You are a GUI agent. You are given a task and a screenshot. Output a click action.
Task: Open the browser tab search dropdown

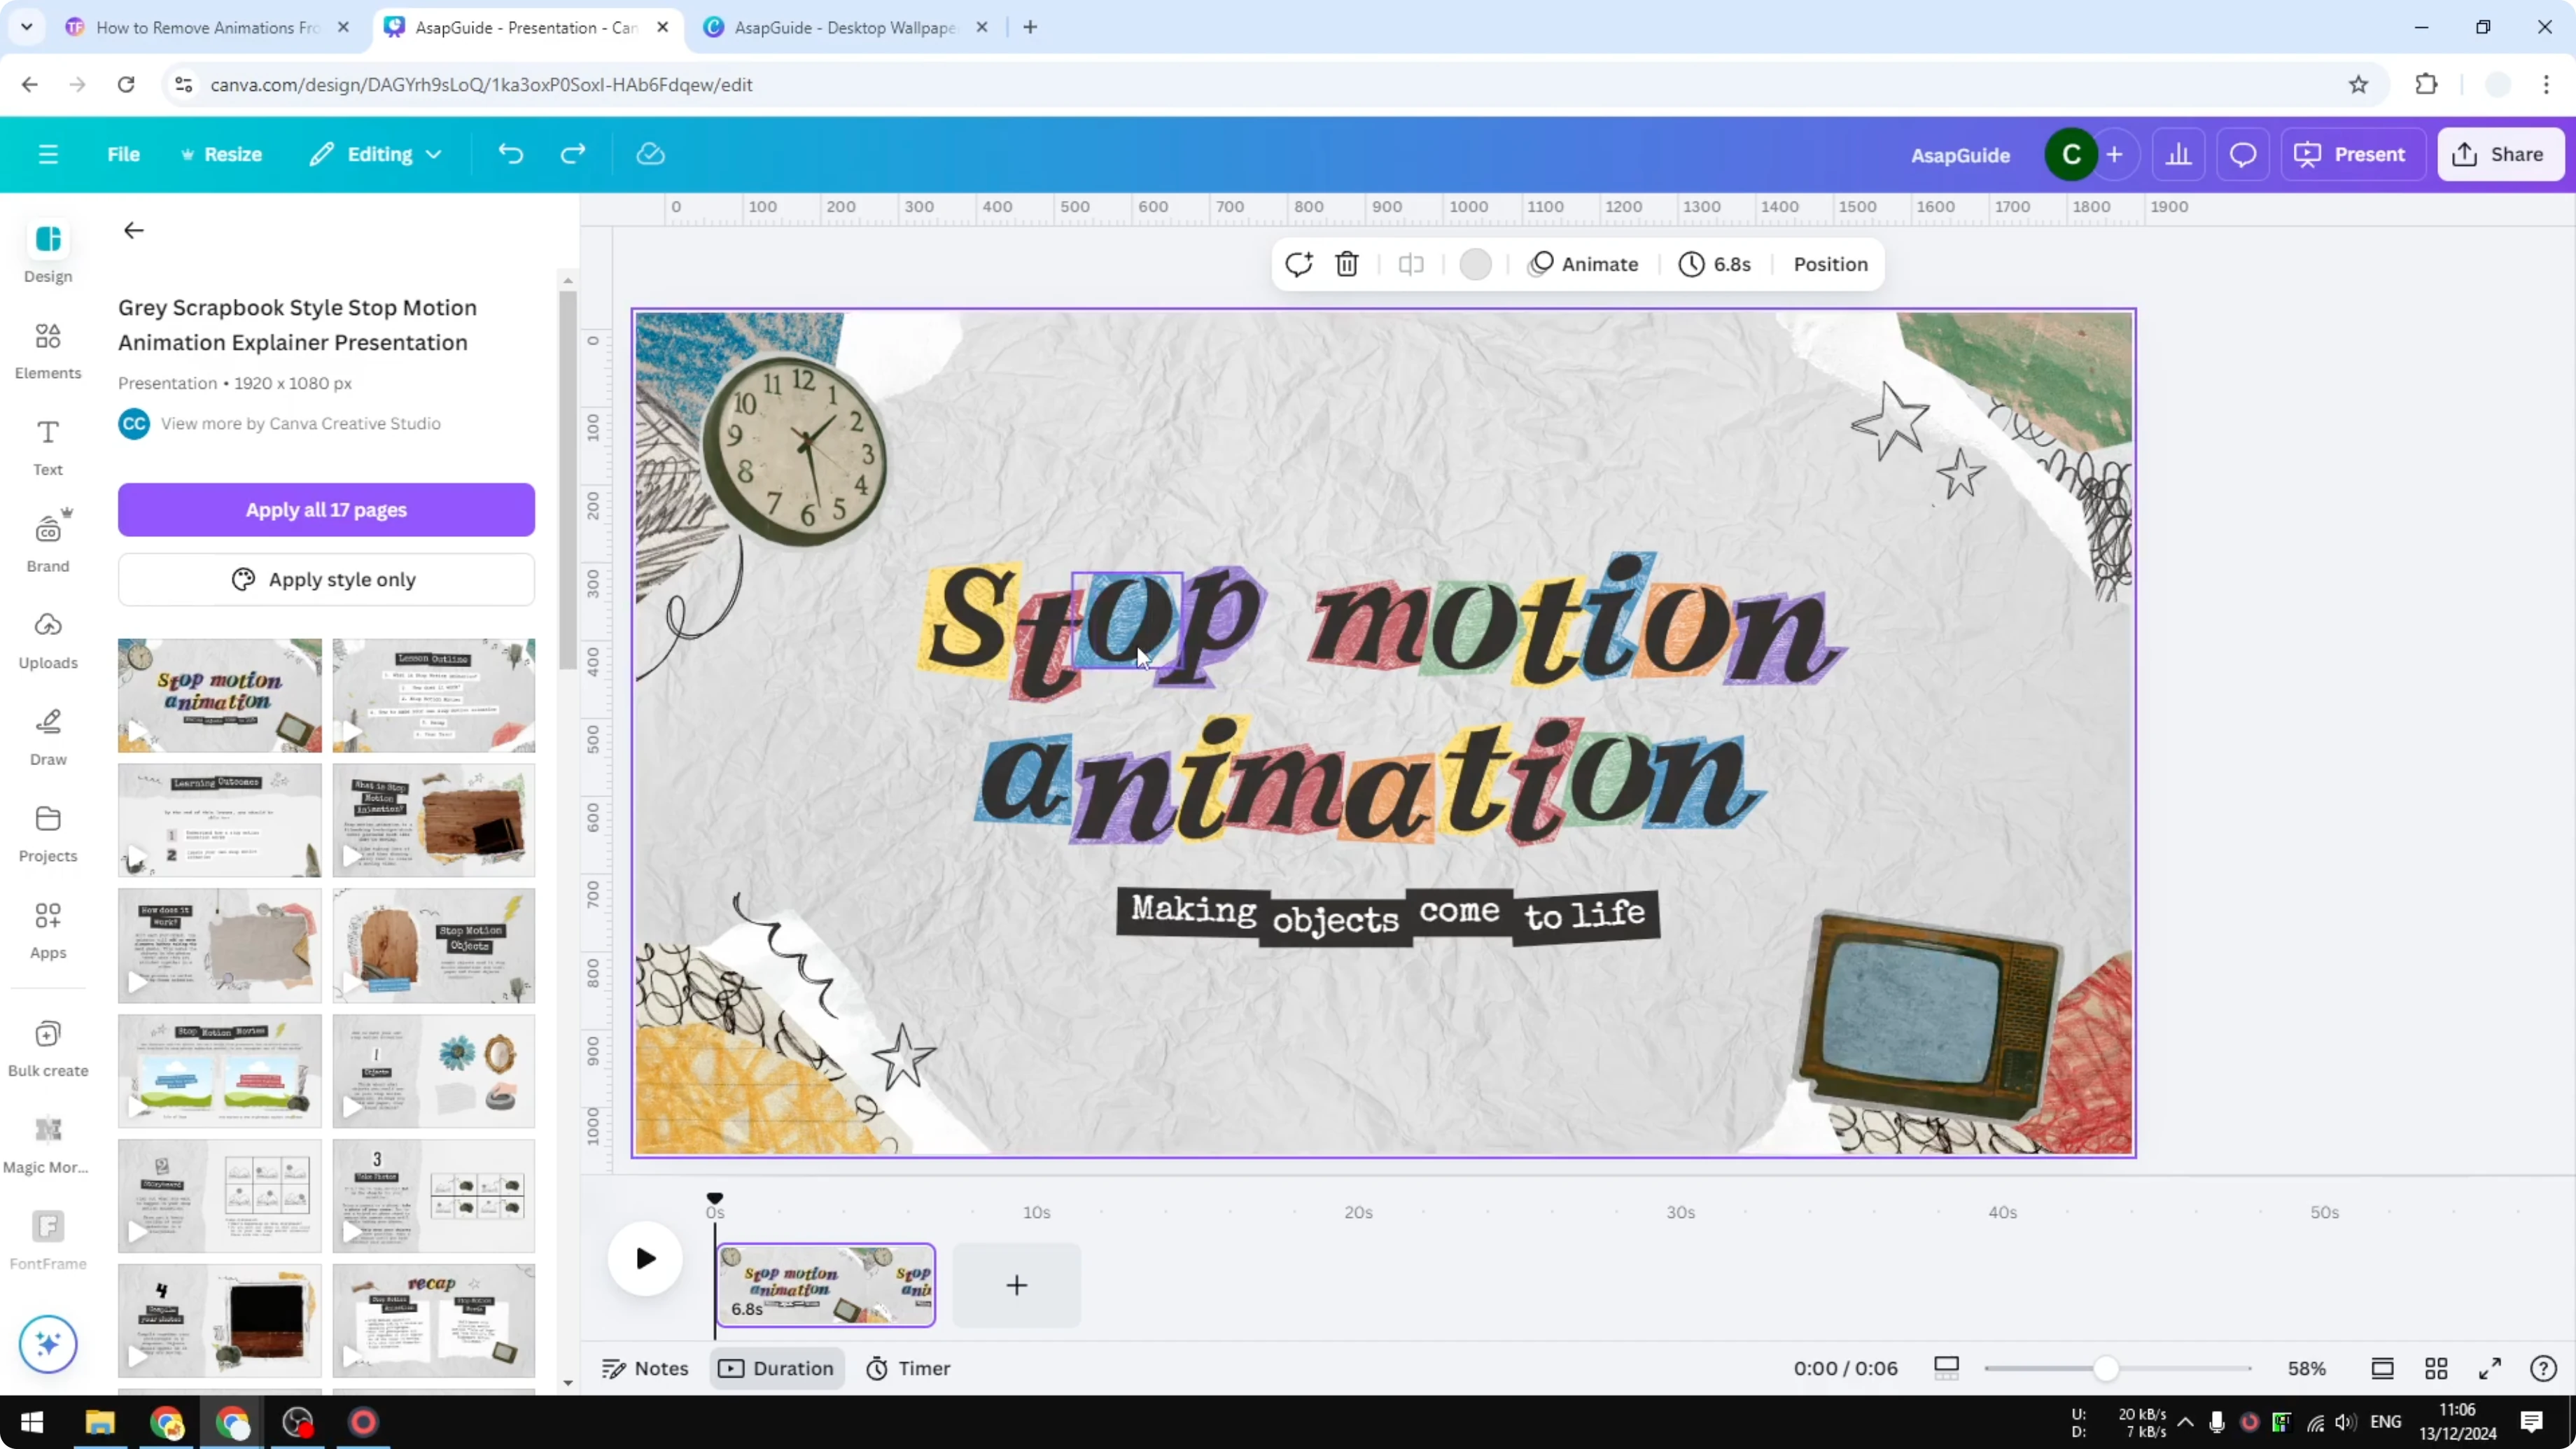pos(27,27)
